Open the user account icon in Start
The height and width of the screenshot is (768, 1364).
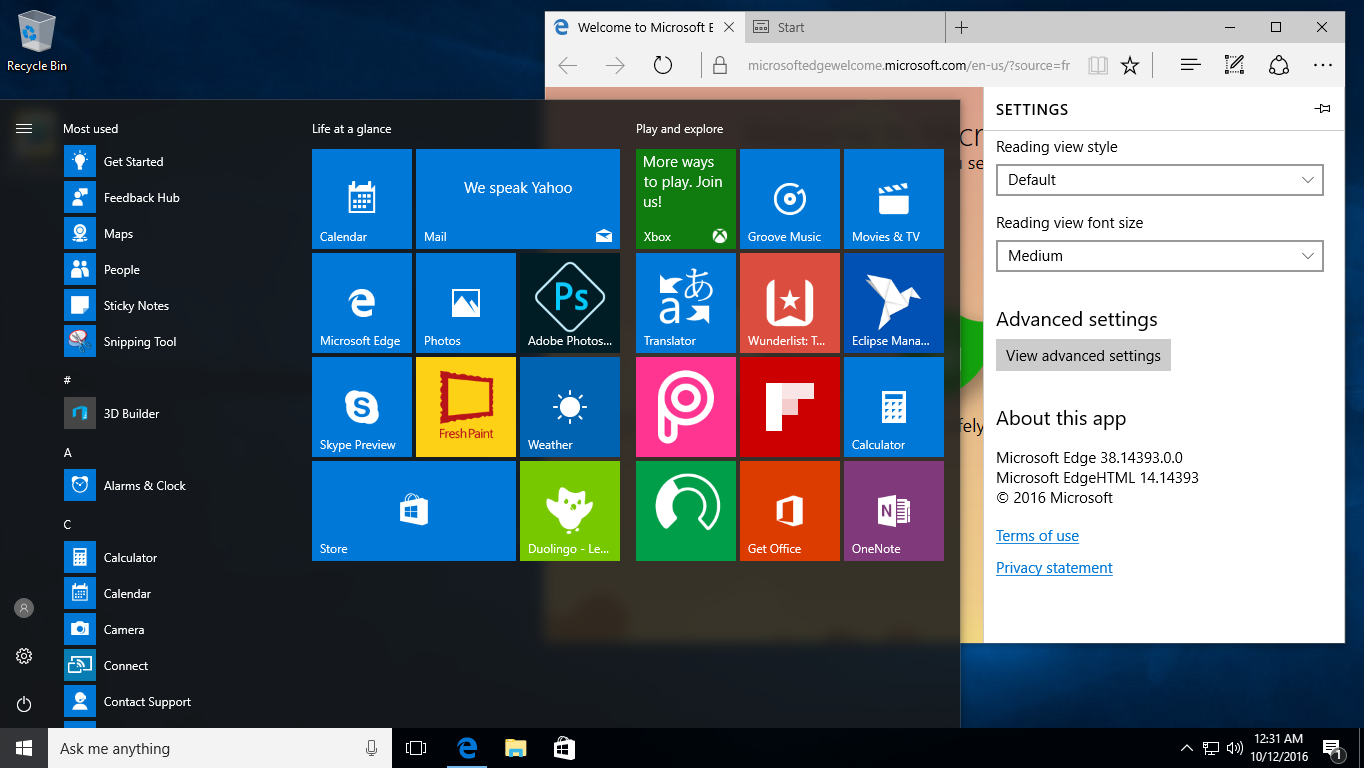click(24, 608)
